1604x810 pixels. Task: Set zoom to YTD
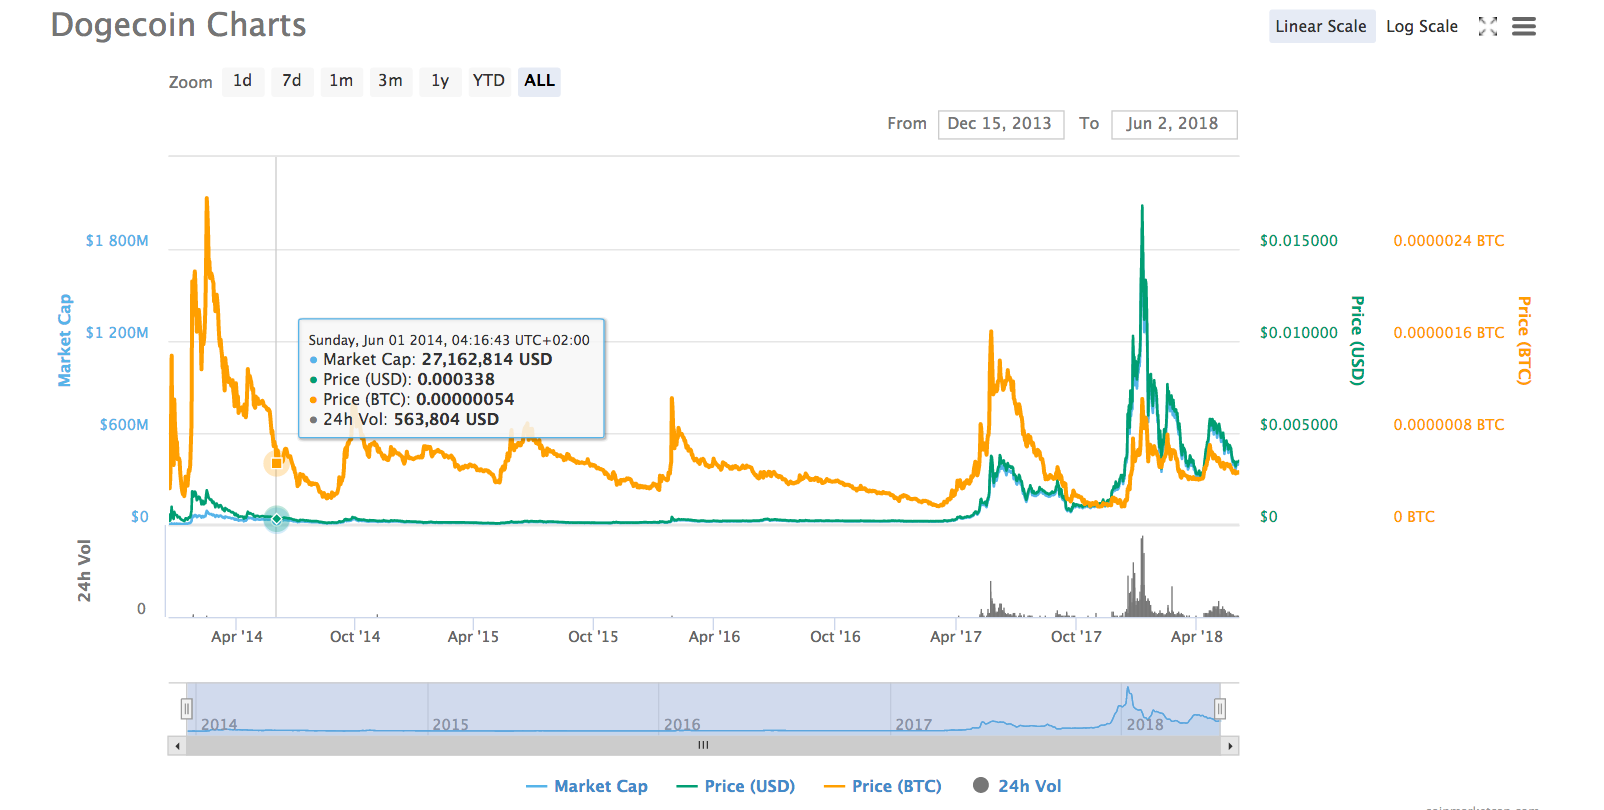[x=489, y=81]
